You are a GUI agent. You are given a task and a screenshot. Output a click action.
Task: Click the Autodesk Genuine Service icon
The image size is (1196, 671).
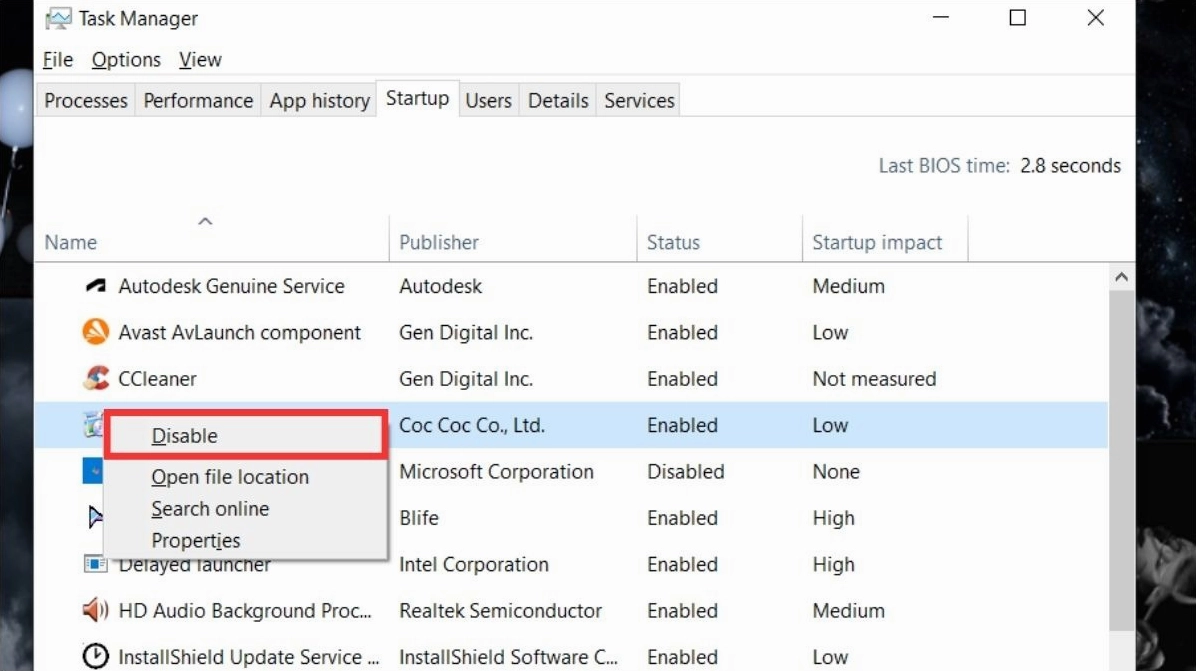(x=98, y=286)
